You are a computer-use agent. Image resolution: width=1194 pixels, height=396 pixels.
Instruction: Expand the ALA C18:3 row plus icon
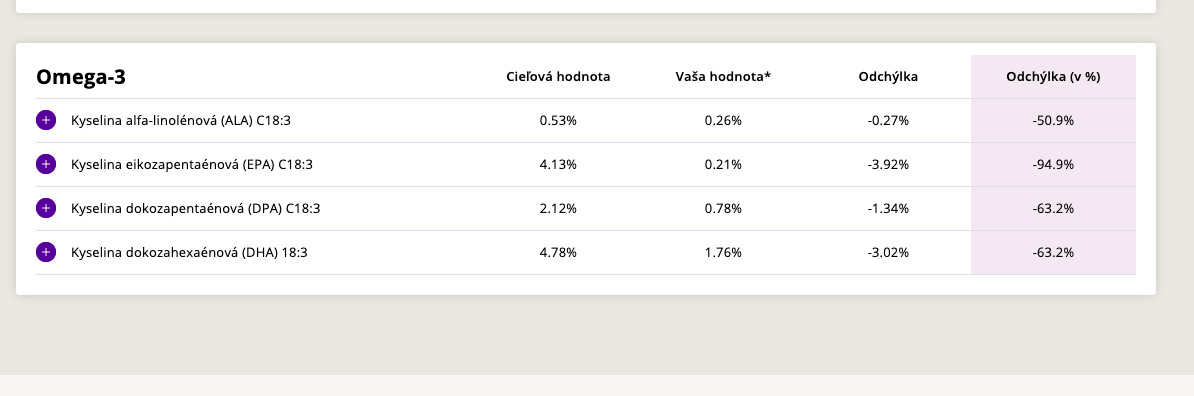click(46, 120)
